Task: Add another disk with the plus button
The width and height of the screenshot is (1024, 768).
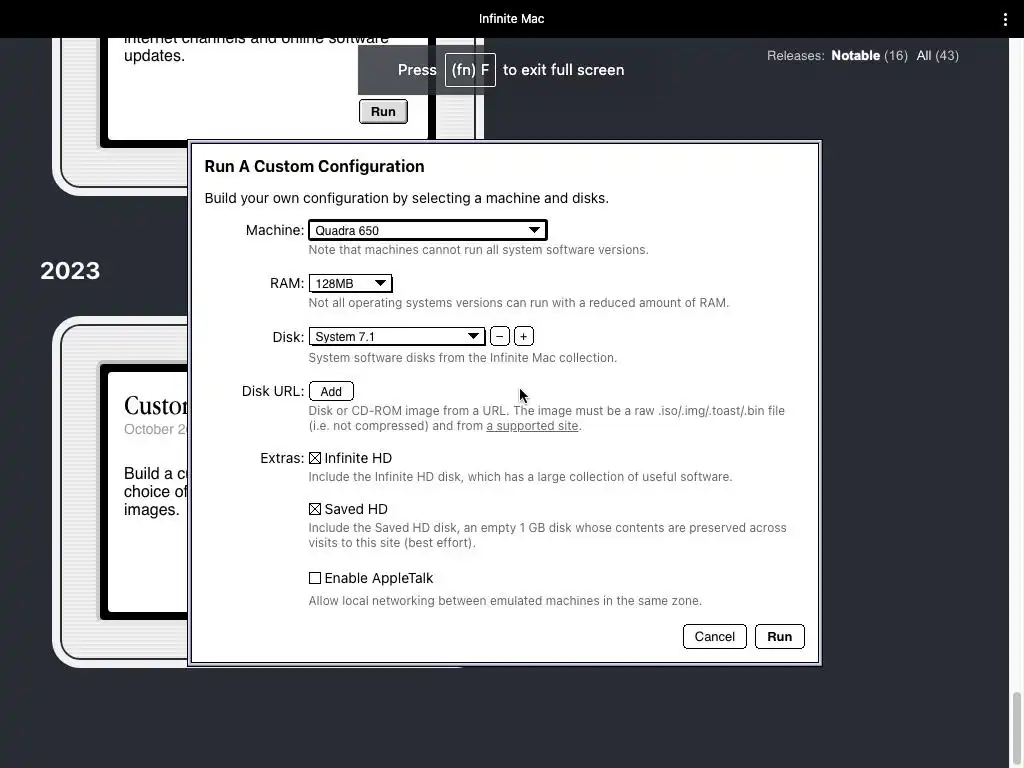Action: click(x=524, y=336)
